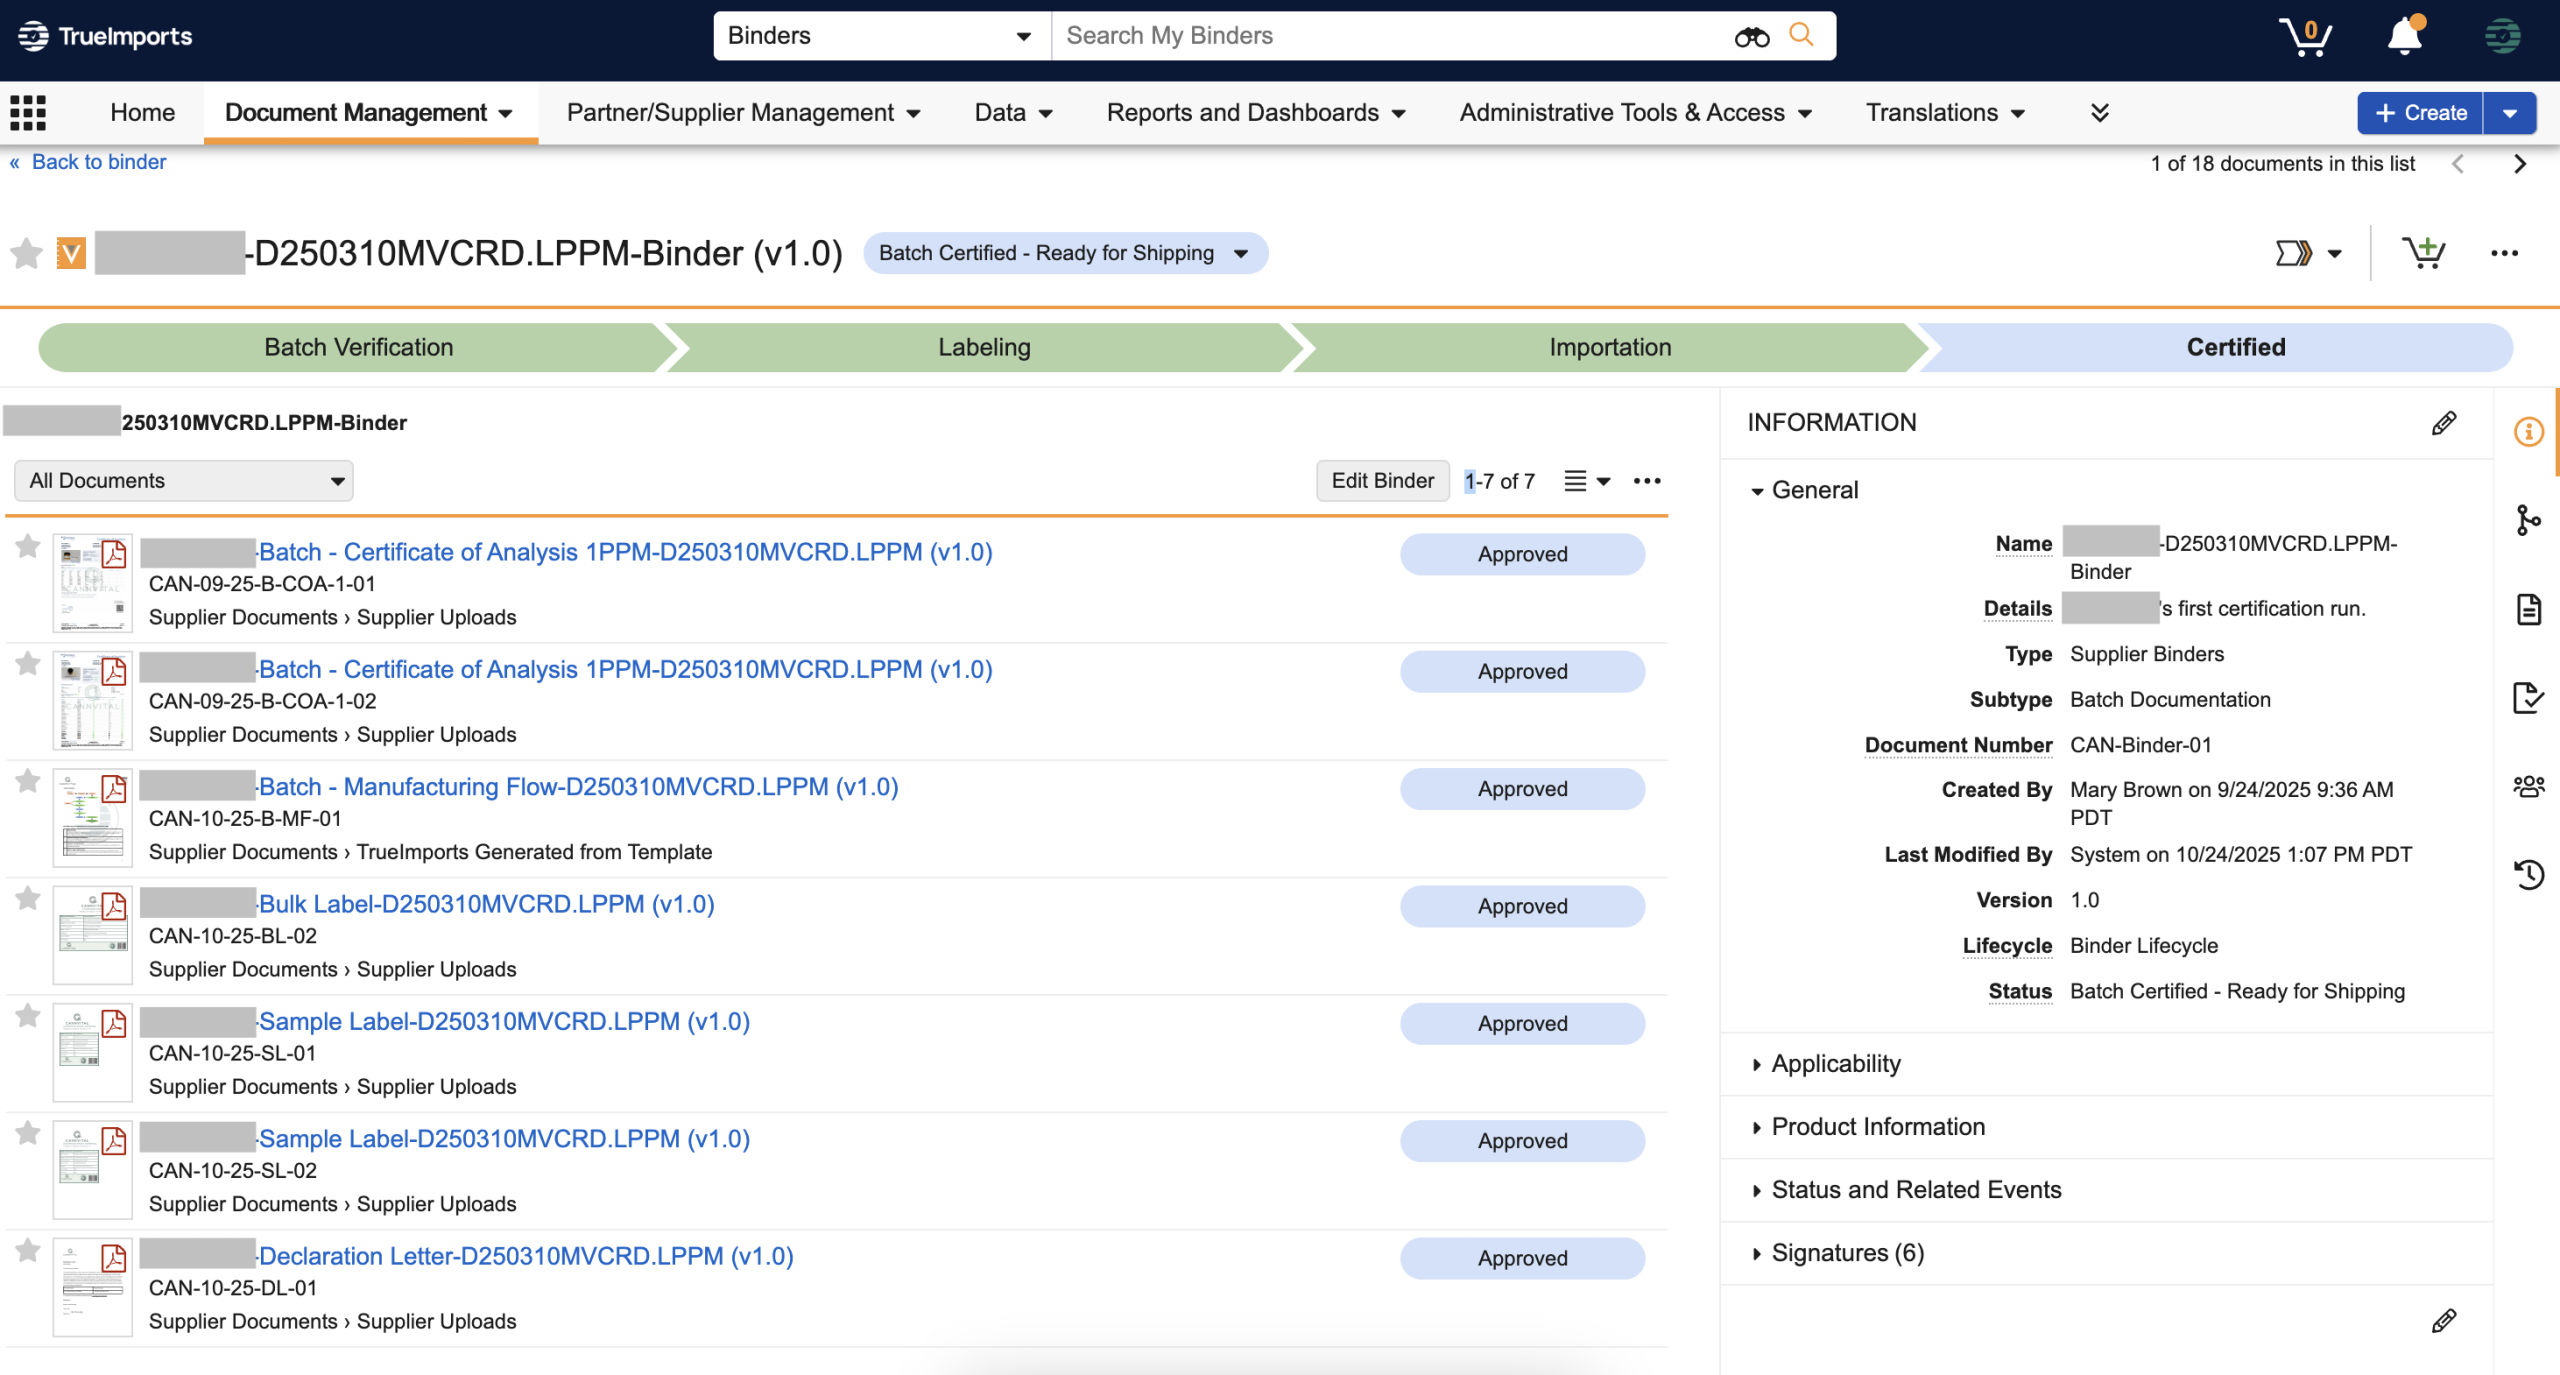
Task: Click the Edit Binder button
Action: [1382, 481]
